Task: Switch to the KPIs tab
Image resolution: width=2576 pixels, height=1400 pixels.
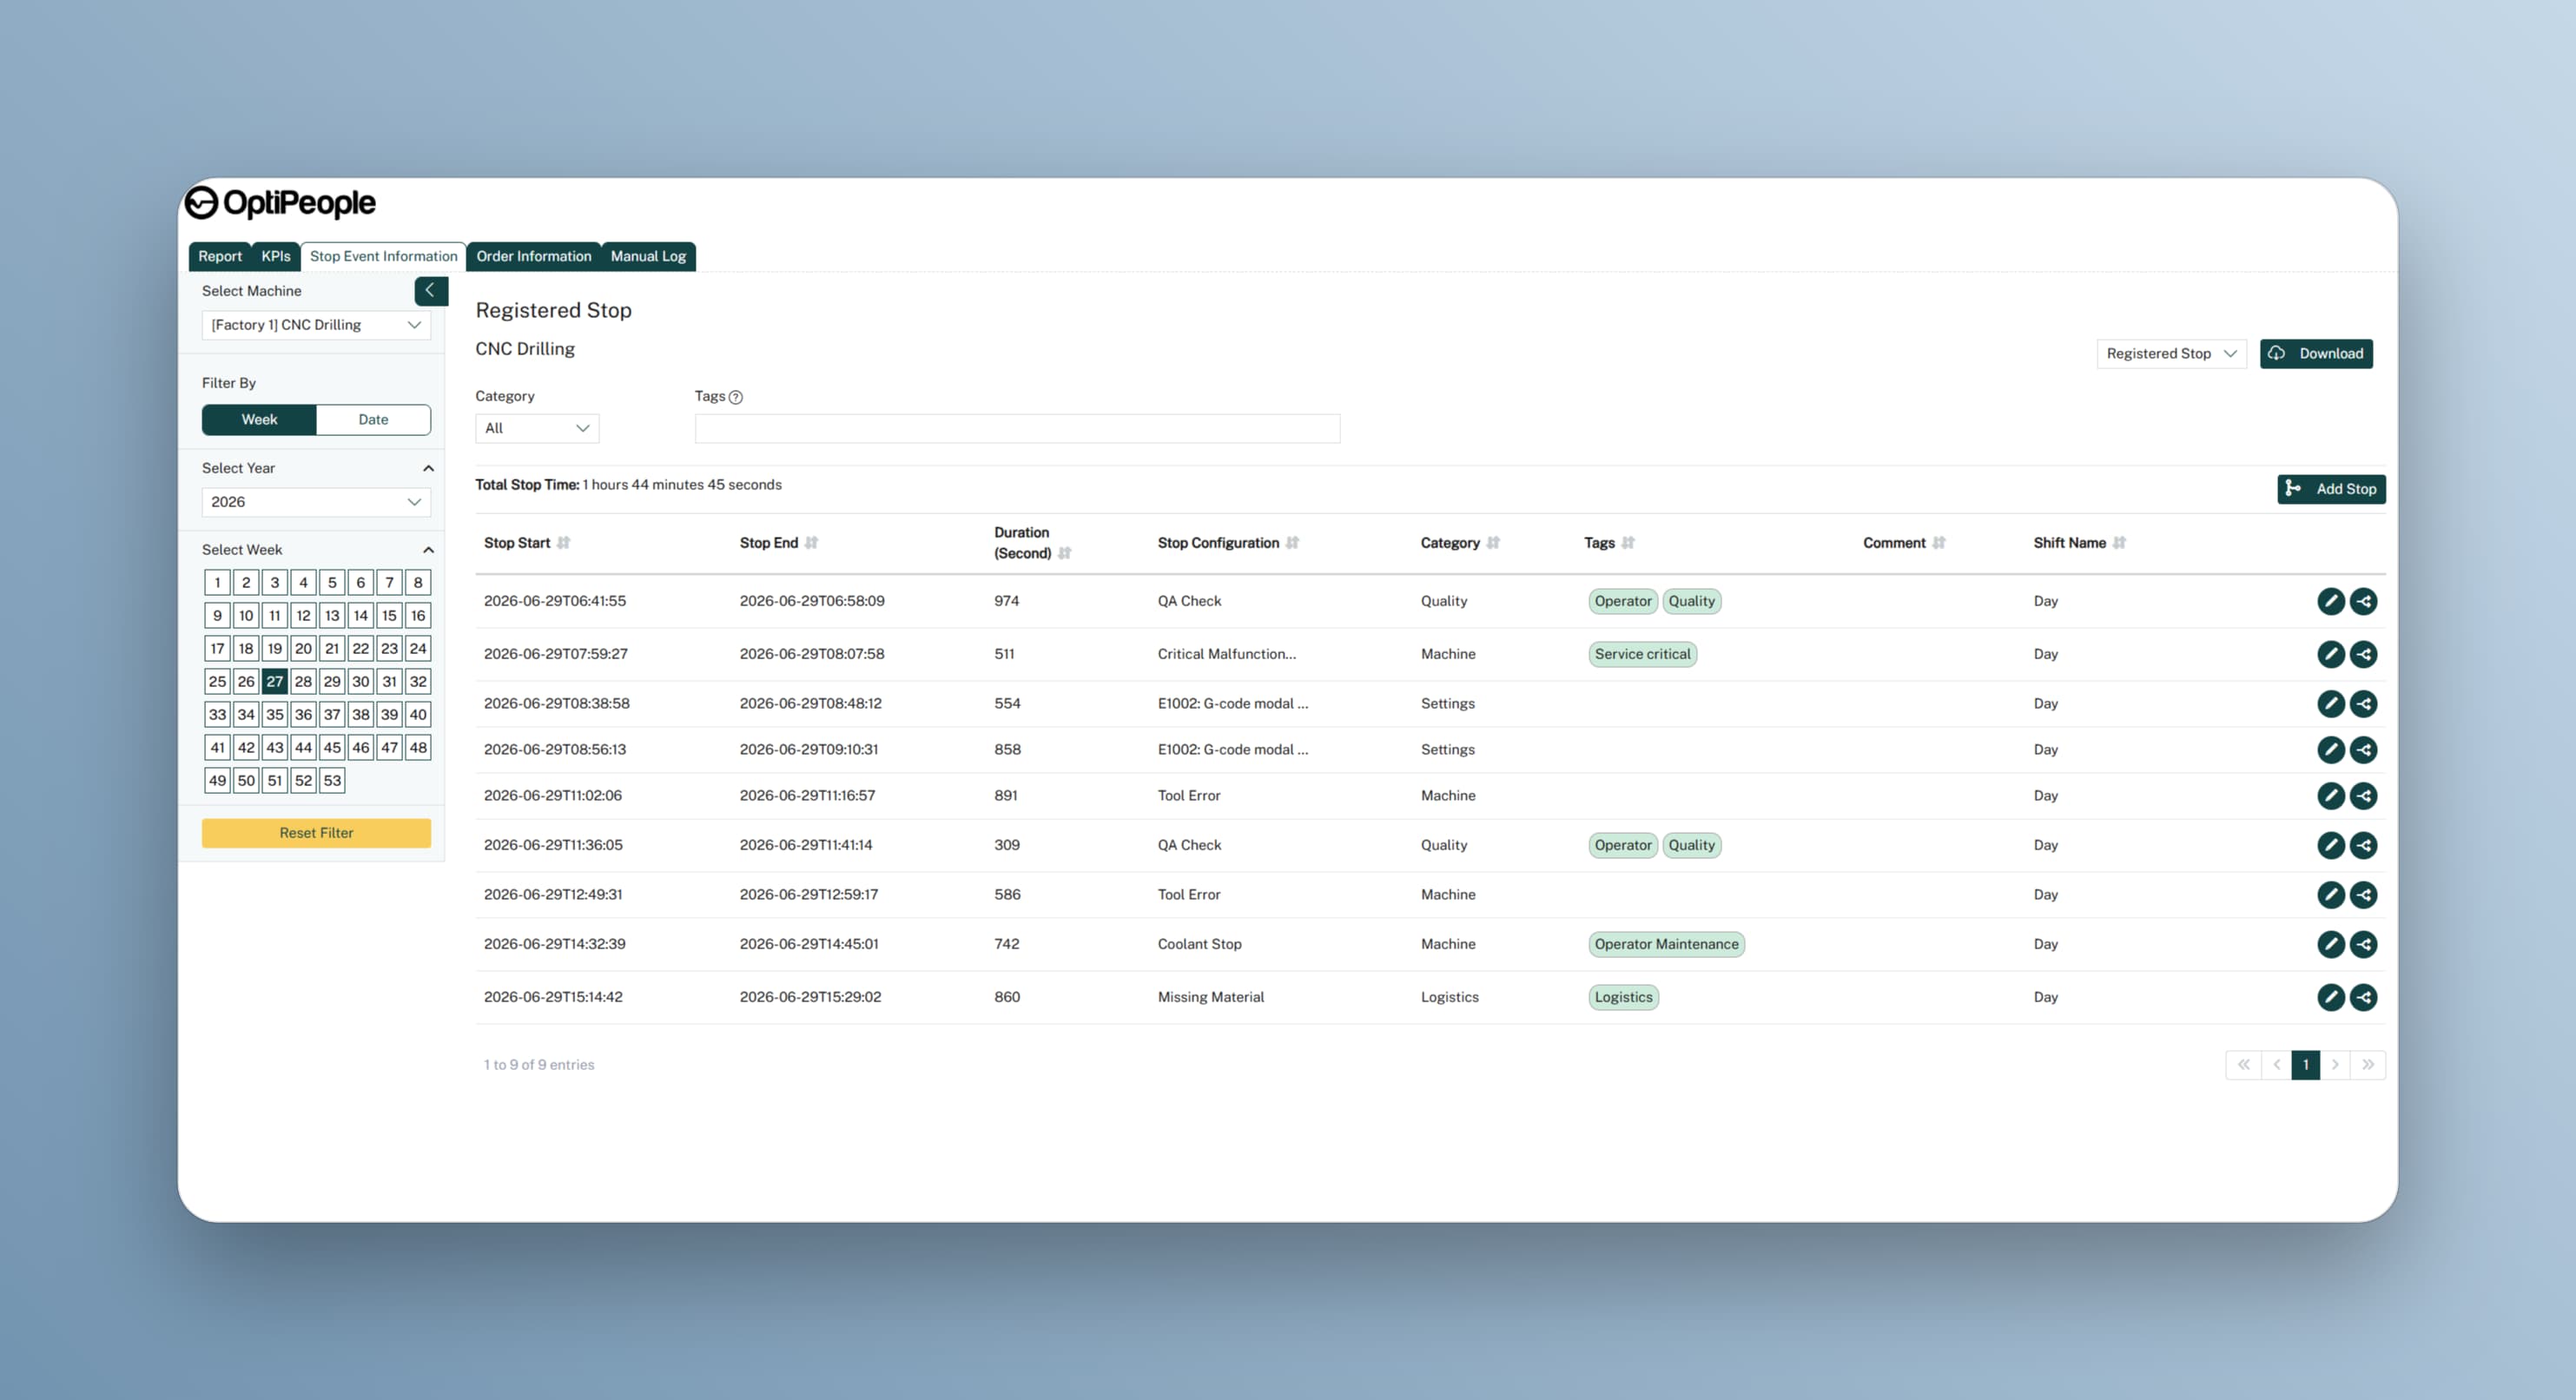Action: (276, 257)
